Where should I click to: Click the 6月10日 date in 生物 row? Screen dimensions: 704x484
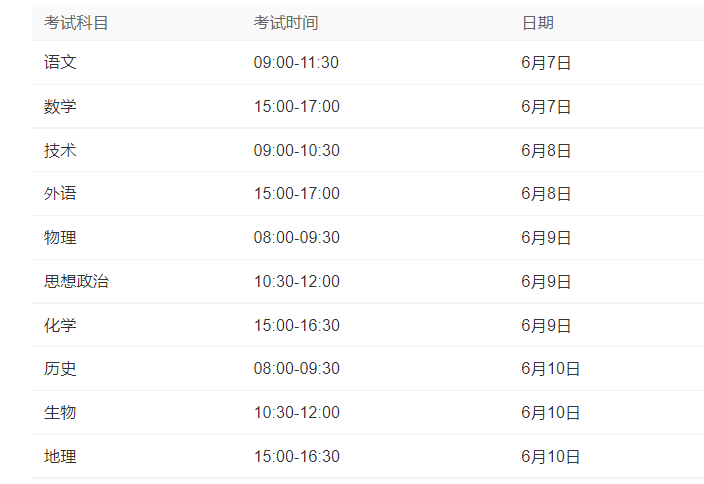coord(550,412)
